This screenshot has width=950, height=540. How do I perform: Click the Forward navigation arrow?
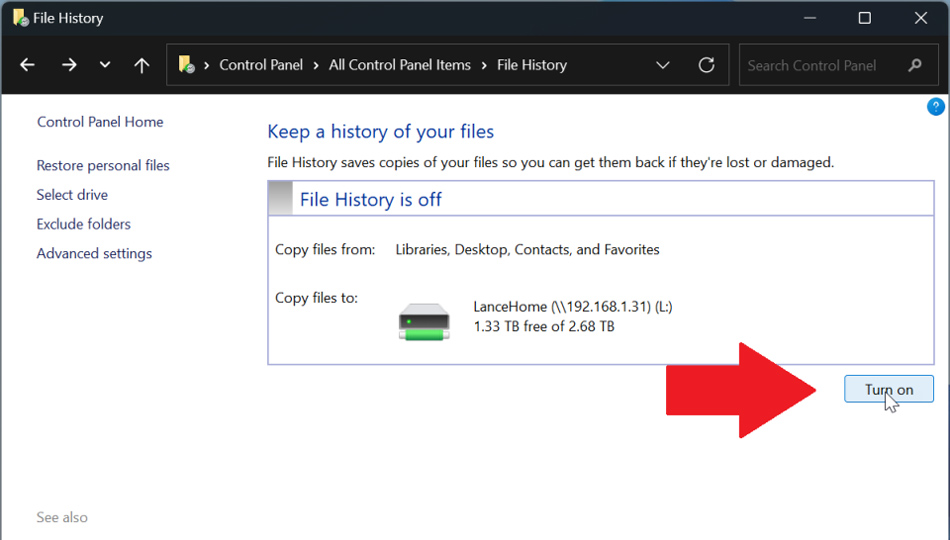click(x=69, y=65)
